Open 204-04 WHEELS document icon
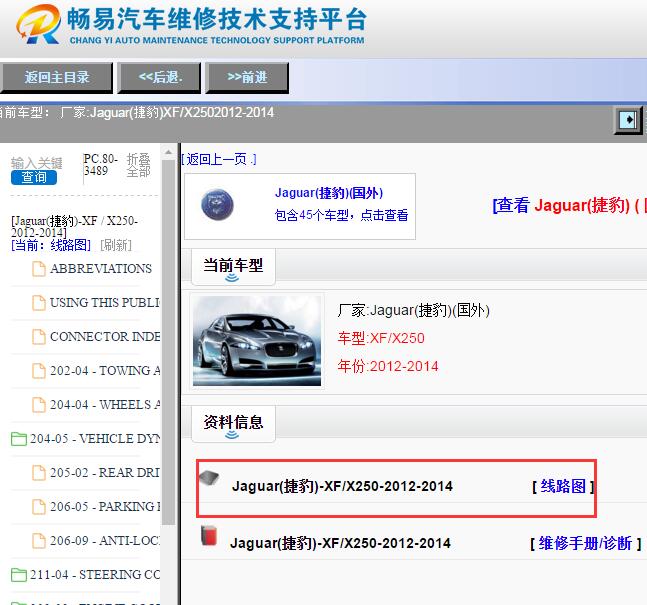Image resolution: width=647 pixels, height=605 pixels. point(39,405)
